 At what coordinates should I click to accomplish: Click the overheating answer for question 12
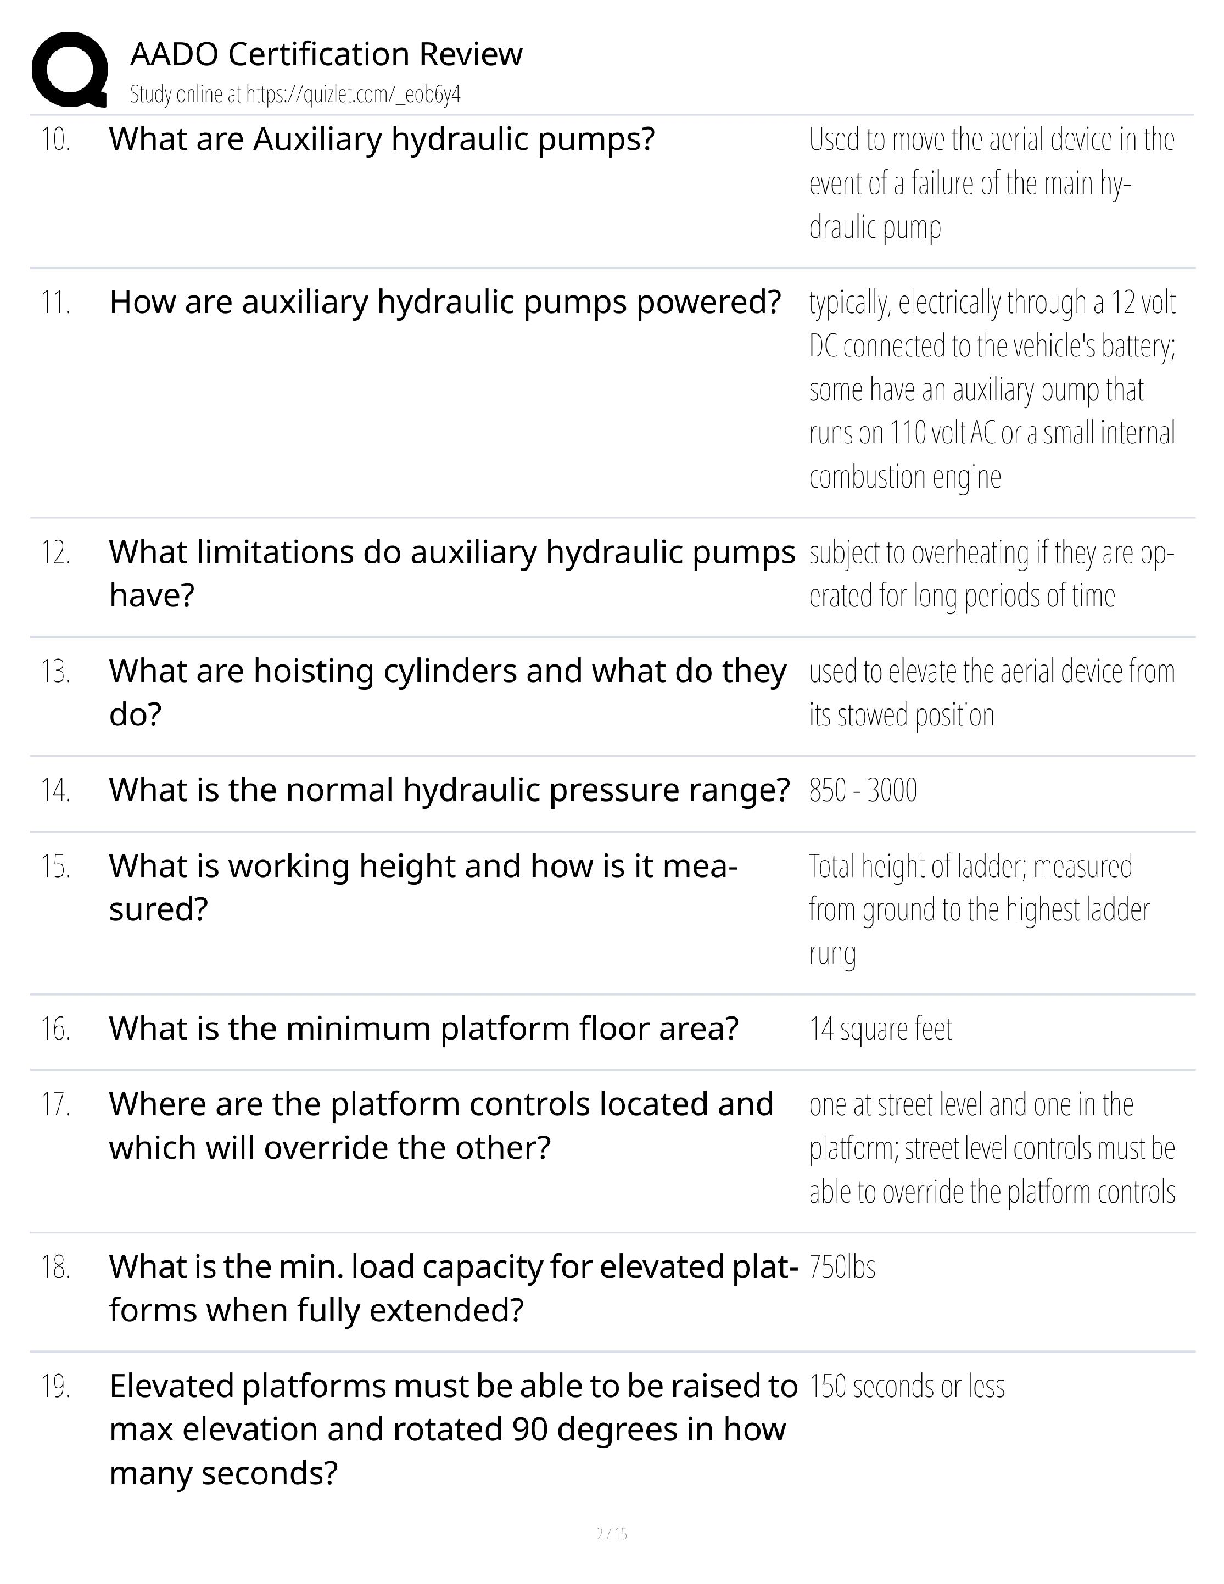click(991, 574)
